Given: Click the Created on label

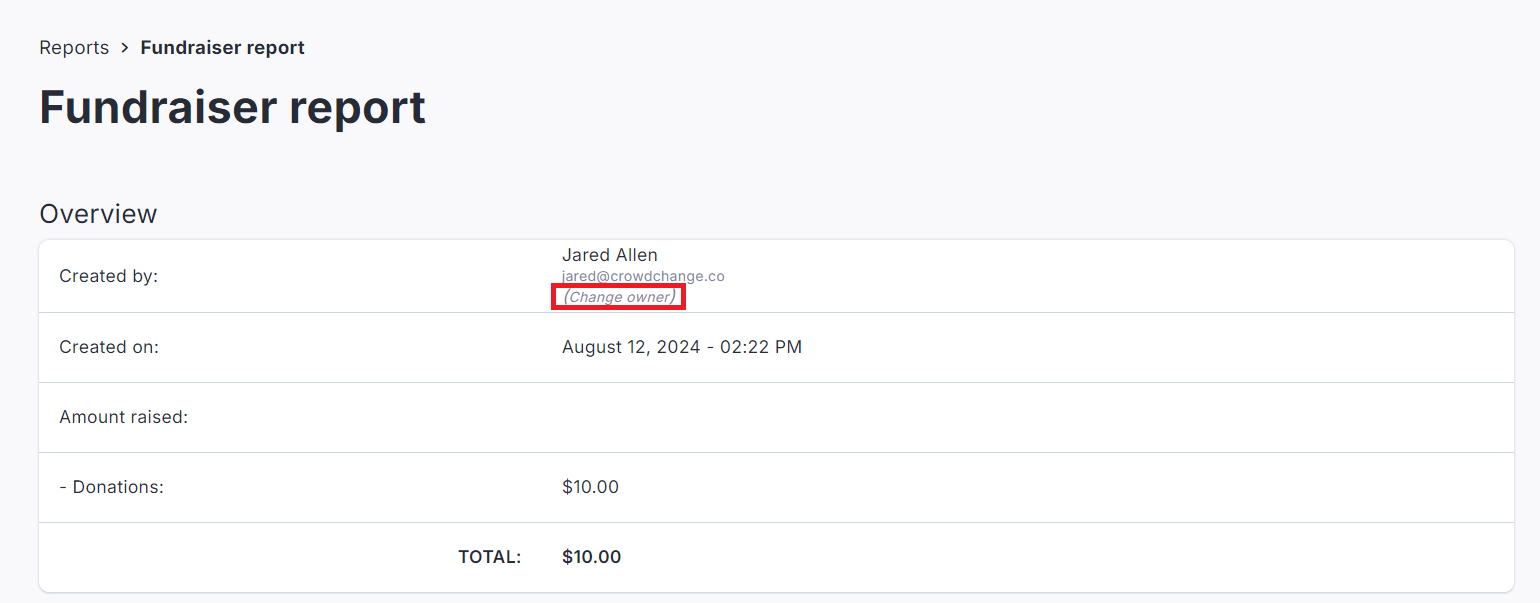Looking at the screenshot, I should [x=109, y=347].
